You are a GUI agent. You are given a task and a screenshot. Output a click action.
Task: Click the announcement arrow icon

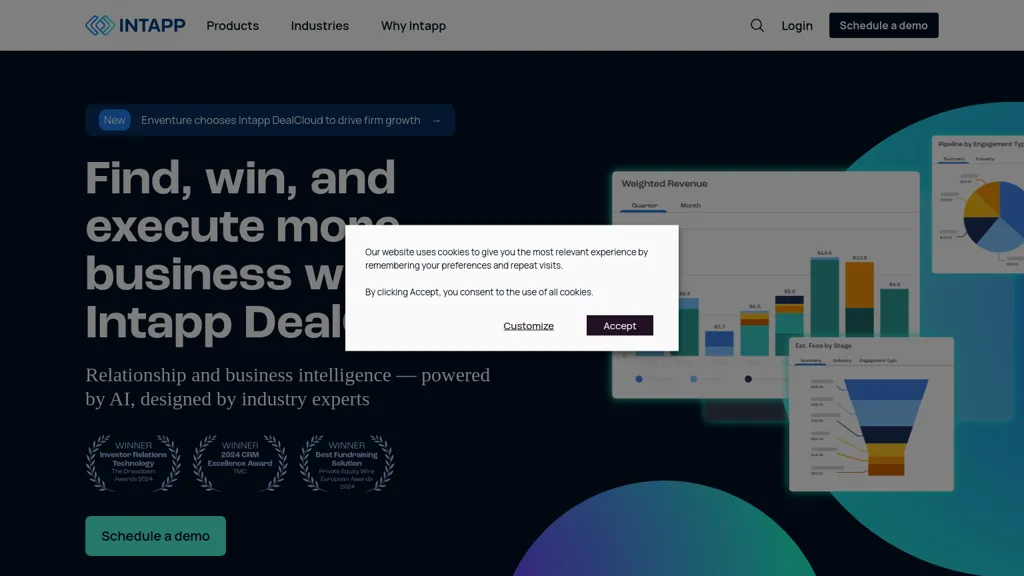pyautogui.click(x=436, y=121)
